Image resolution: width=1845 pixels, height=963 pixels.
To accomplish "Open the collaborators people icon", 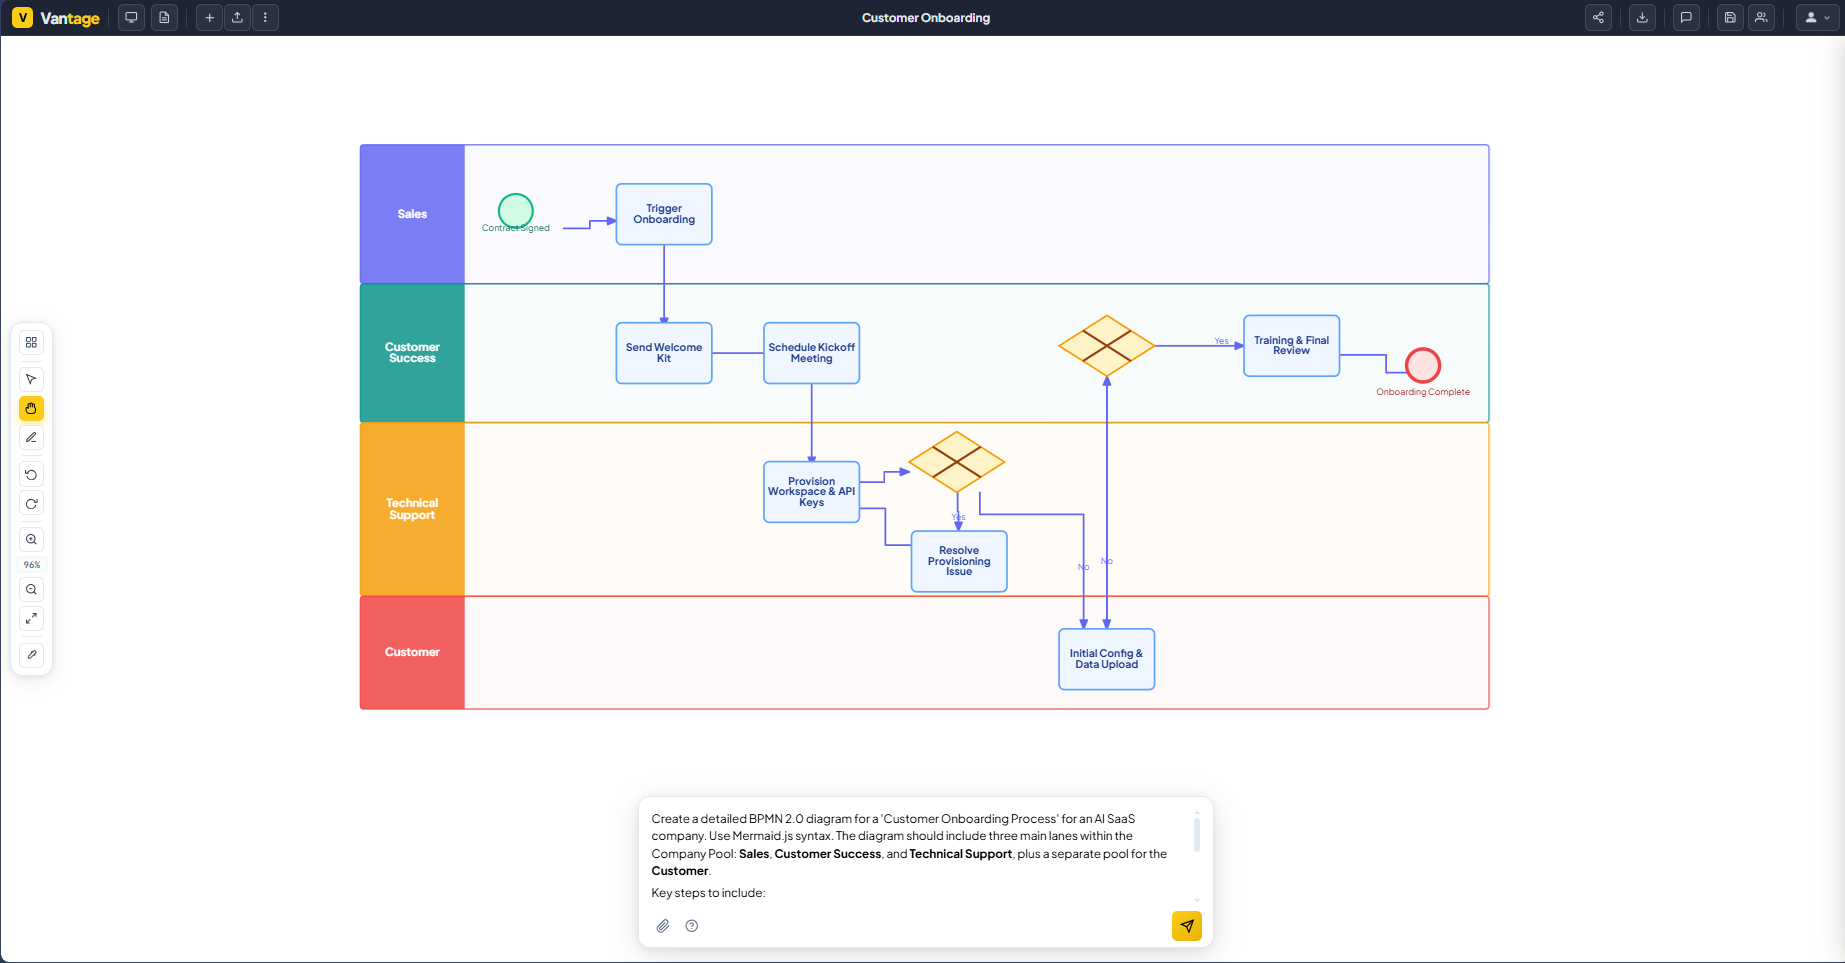I will tap(1761, 18).
